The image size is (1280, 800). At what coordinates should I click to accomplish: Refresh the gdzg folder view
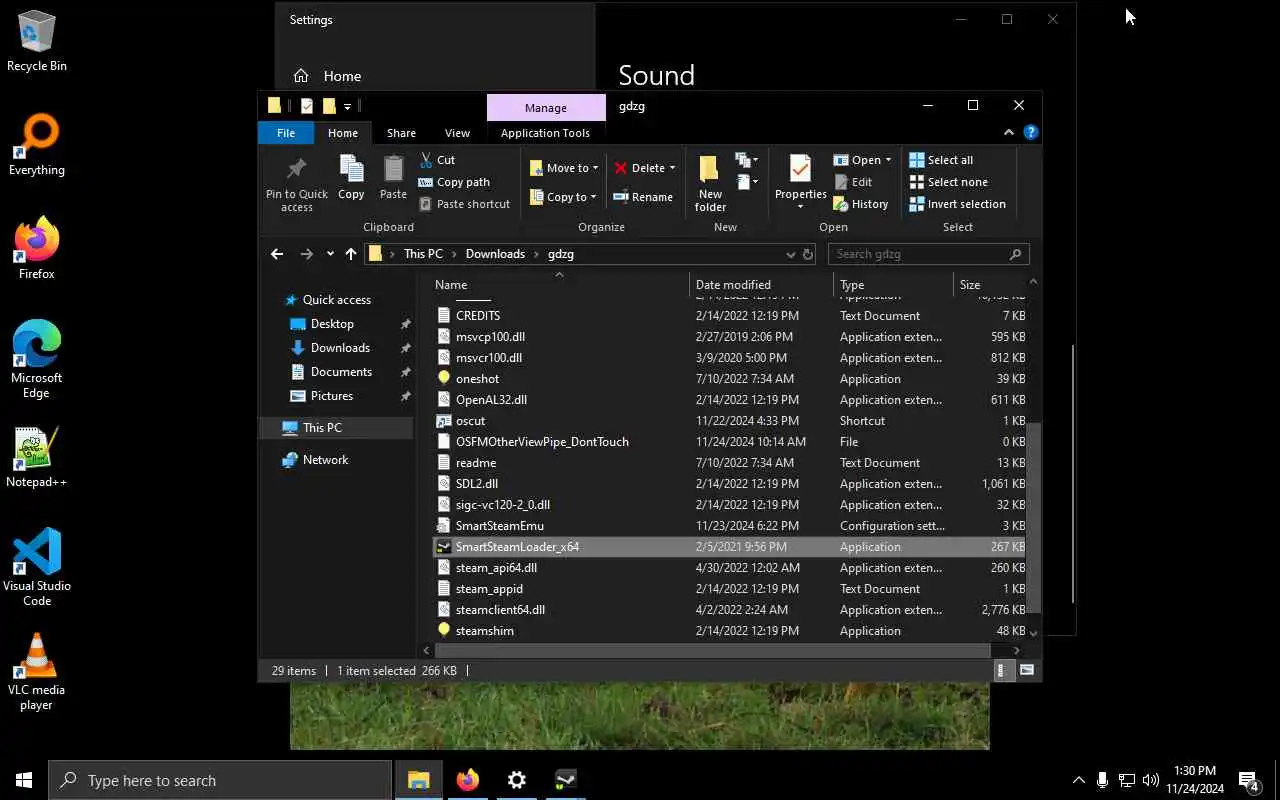tap(806, 254)
